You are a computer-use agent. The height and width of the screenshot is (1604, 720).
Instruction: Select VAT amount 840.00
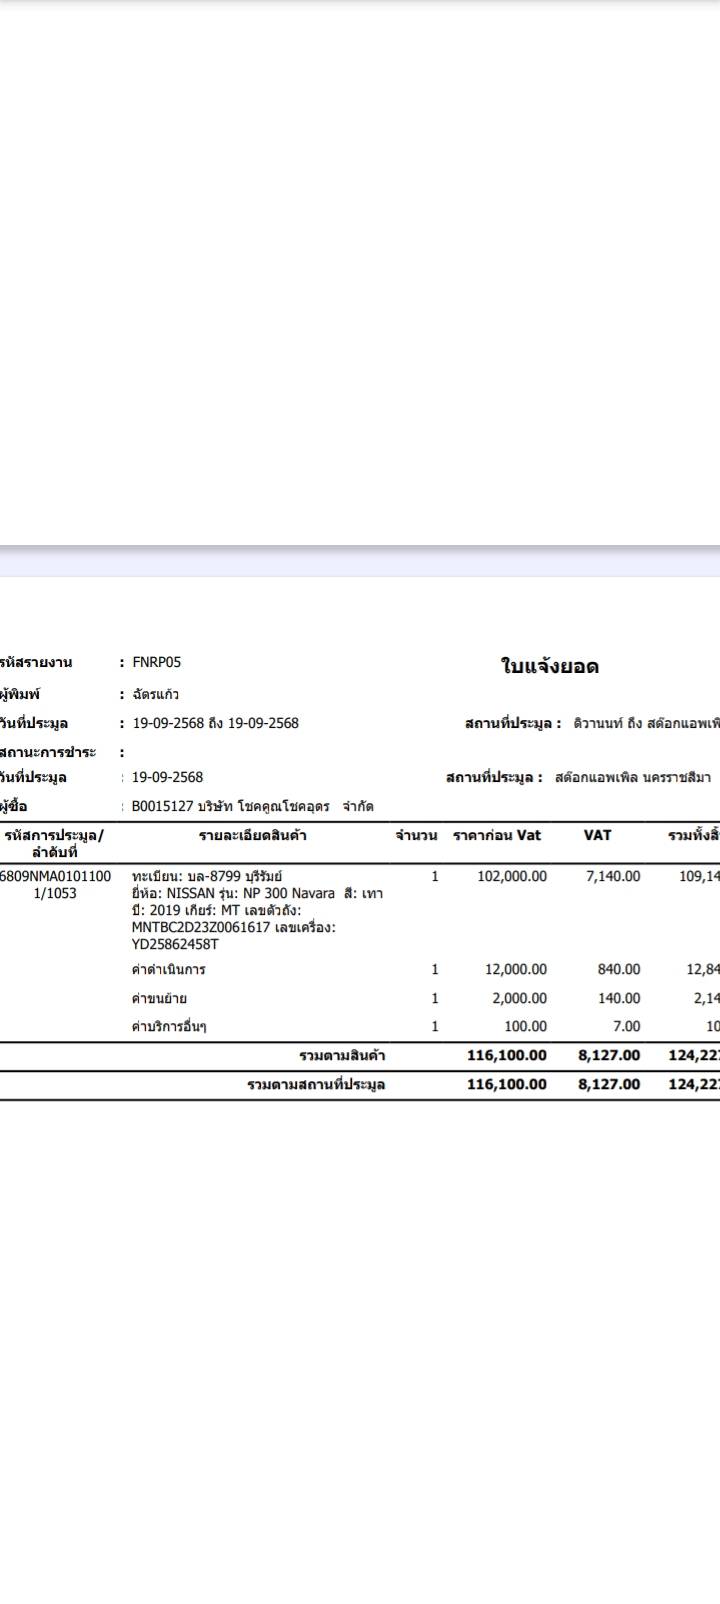pos(619,969)
